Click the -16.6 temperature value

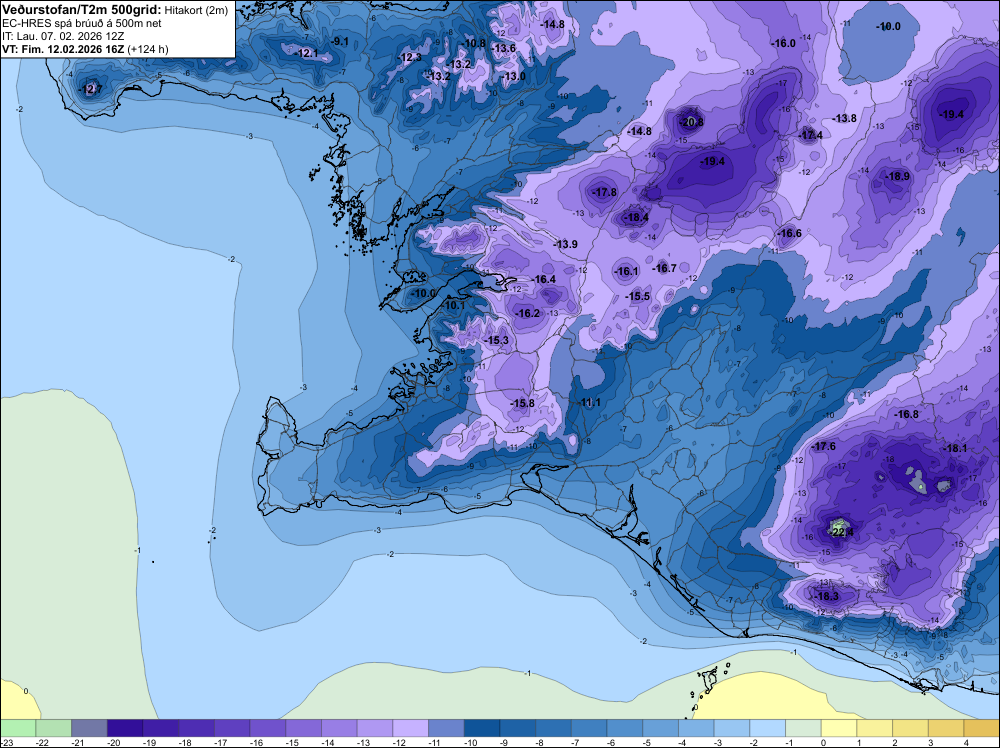click(x=790, y=233)
